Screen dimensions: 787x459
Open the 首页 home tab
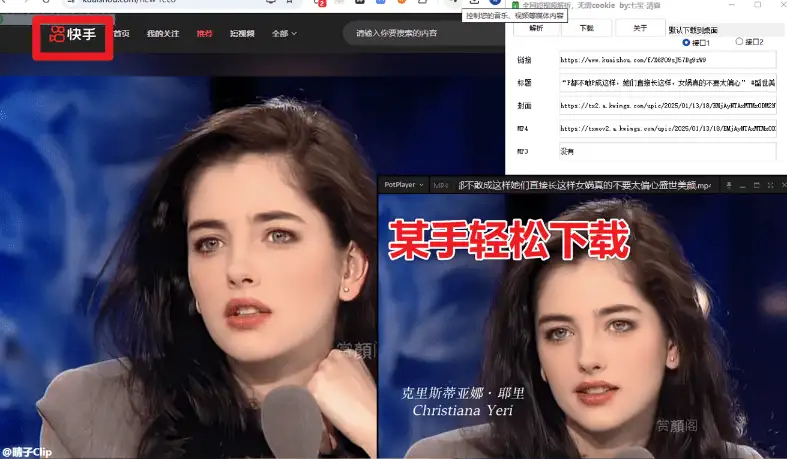(x=121, y=34)
